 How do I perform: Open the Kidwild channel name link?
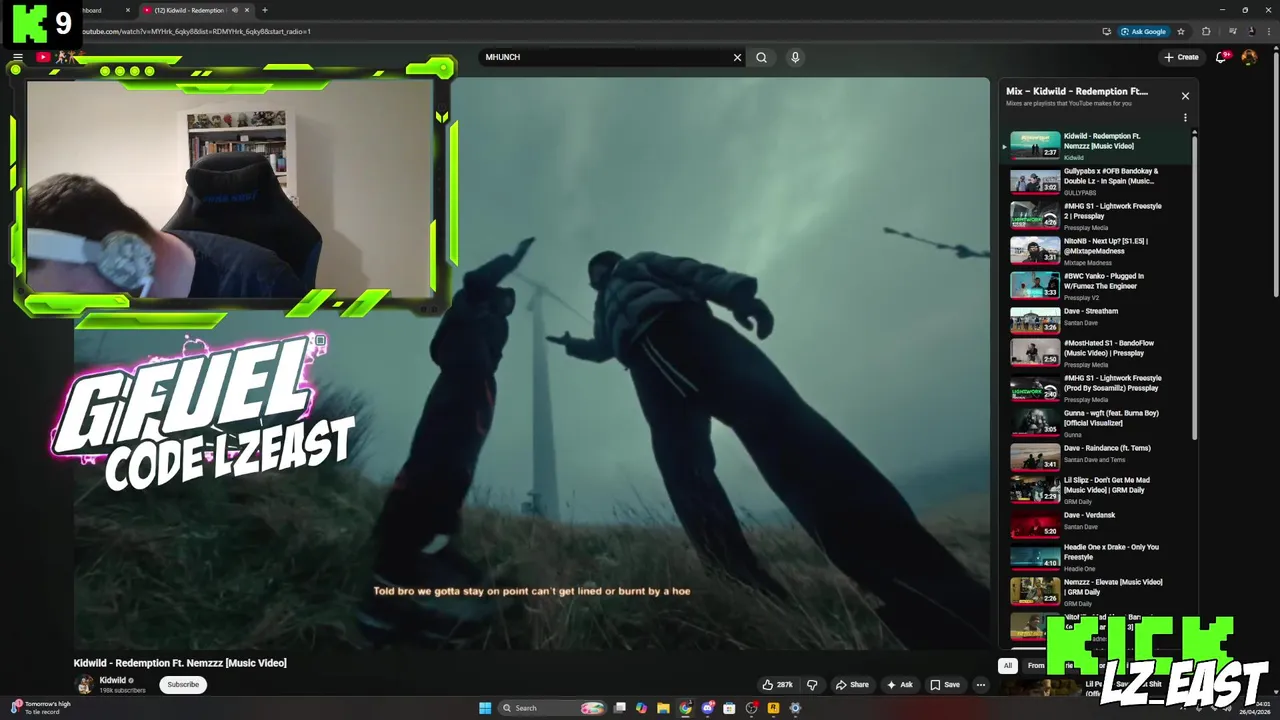[x=112, y=680]
